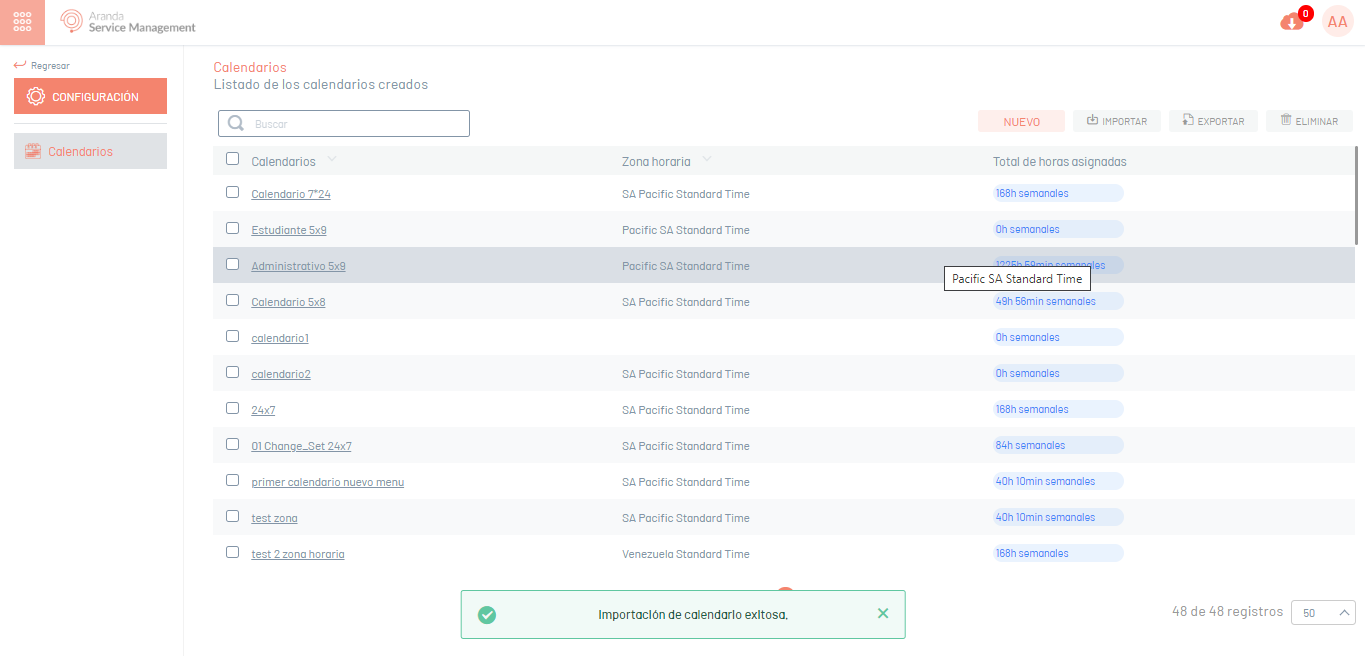Click the CONFIGURACIÓN sidebar button
Image resolution: width=1365 pixels, height=656 pixels.
(x=90, y=97)
